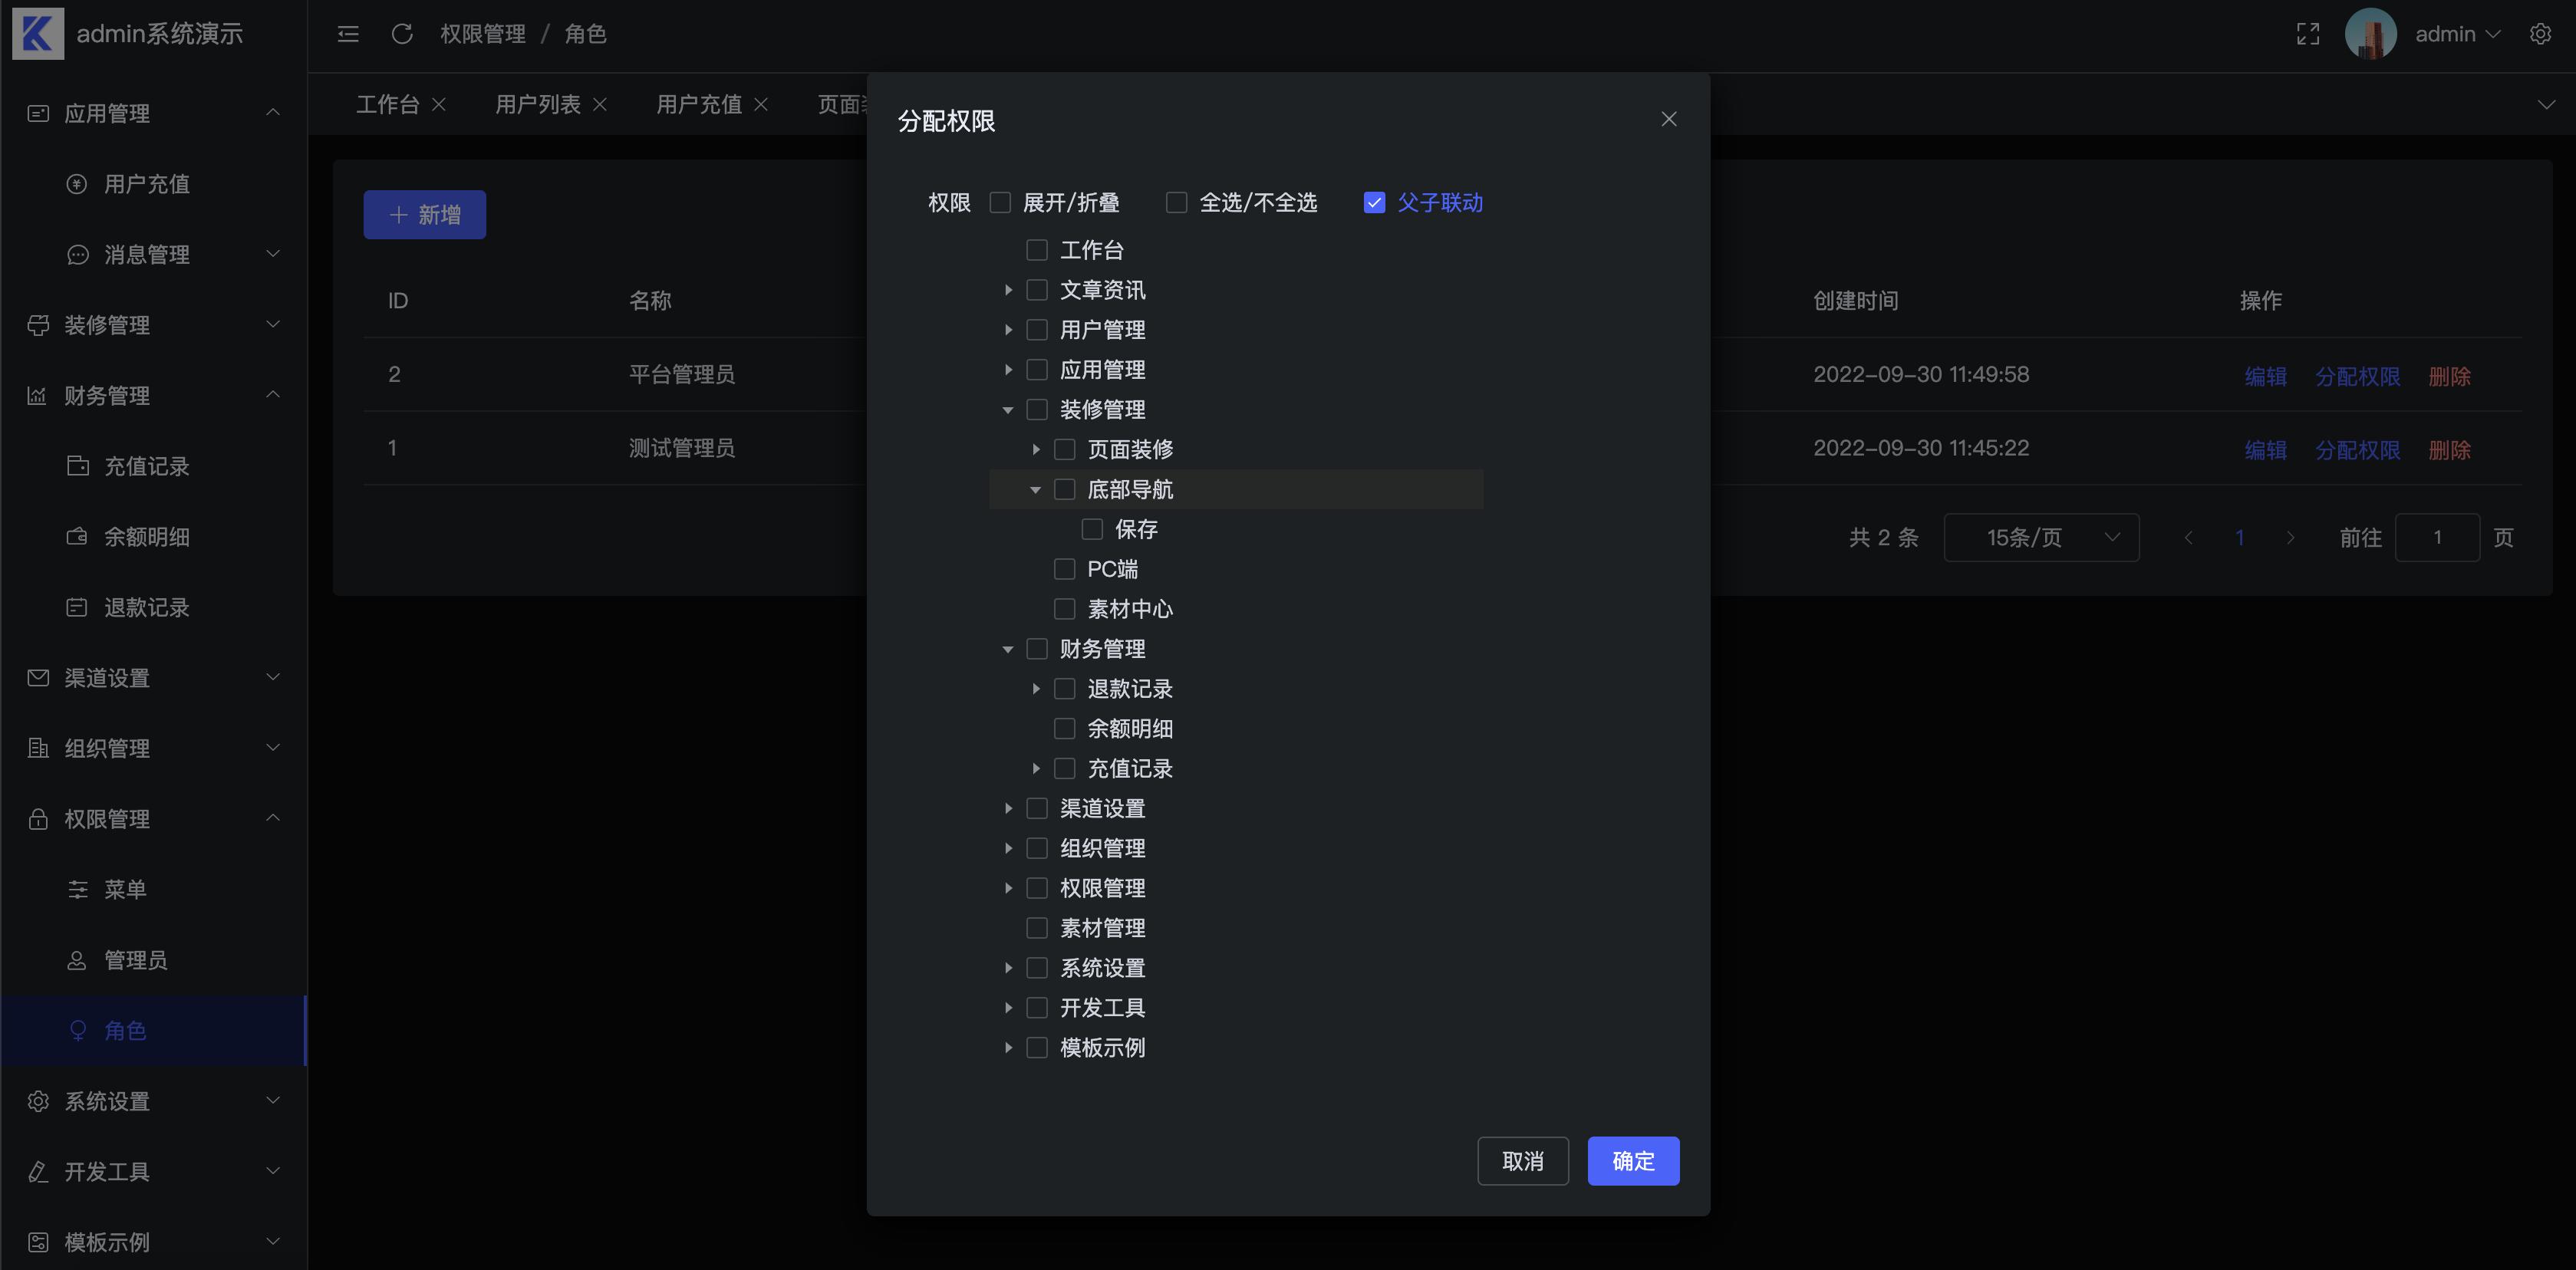The image size is (2576, 1270).
Task: Click the settings gear in the header
Action: coord(2541,33)
